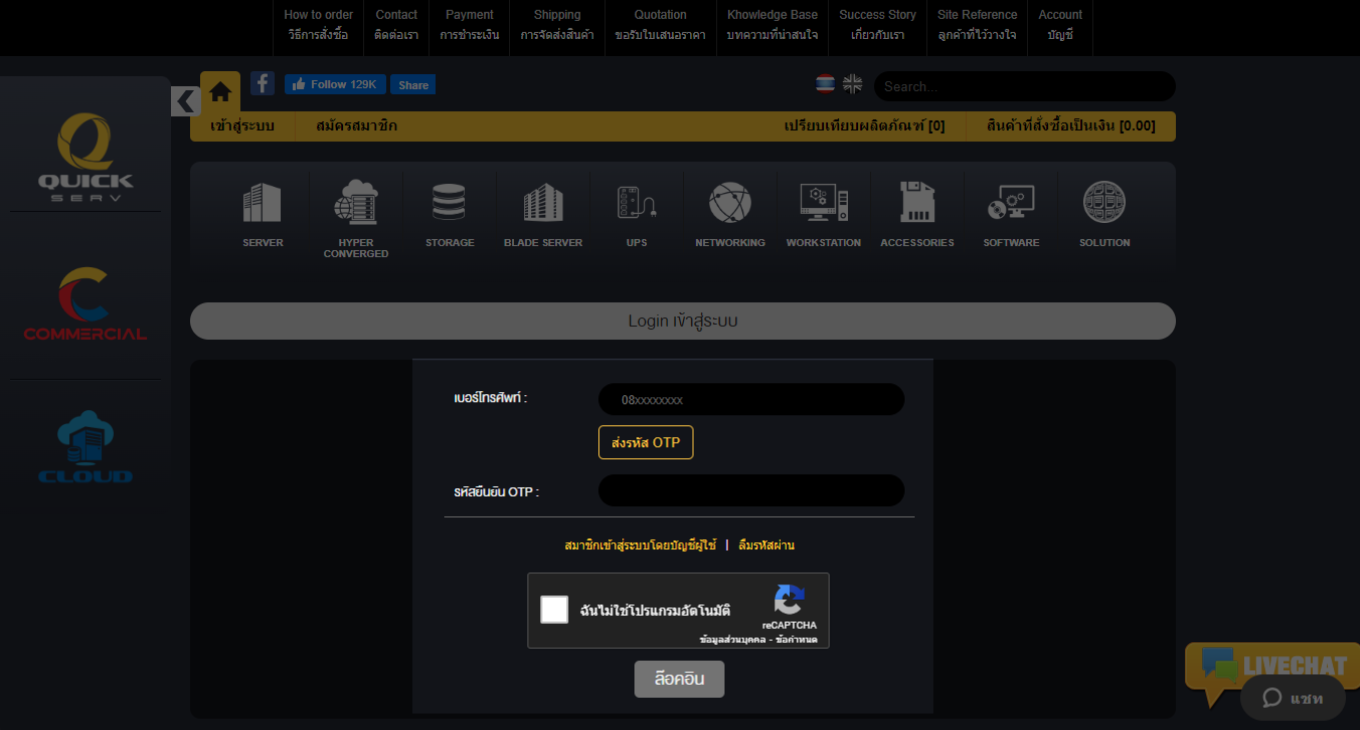
Task: Click เข้าสู่ระบบ in yellow bar
Action: pyautogui.click(x=242, y=126)
